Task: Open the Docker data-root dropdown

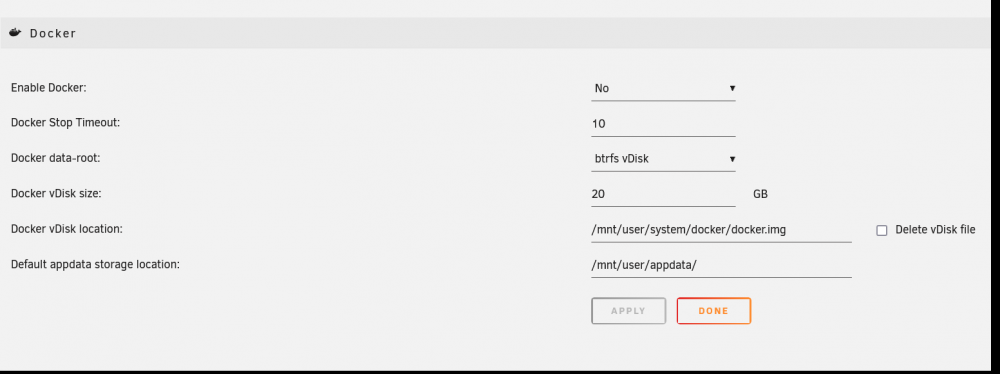Action: coord(663,159)
